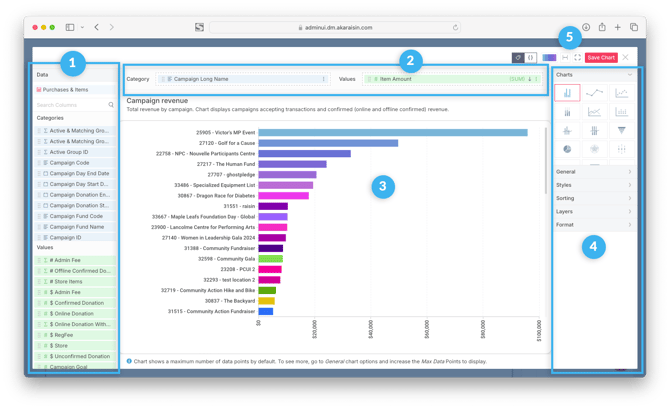Collapse the Charts section chevron

click(629, 74)
